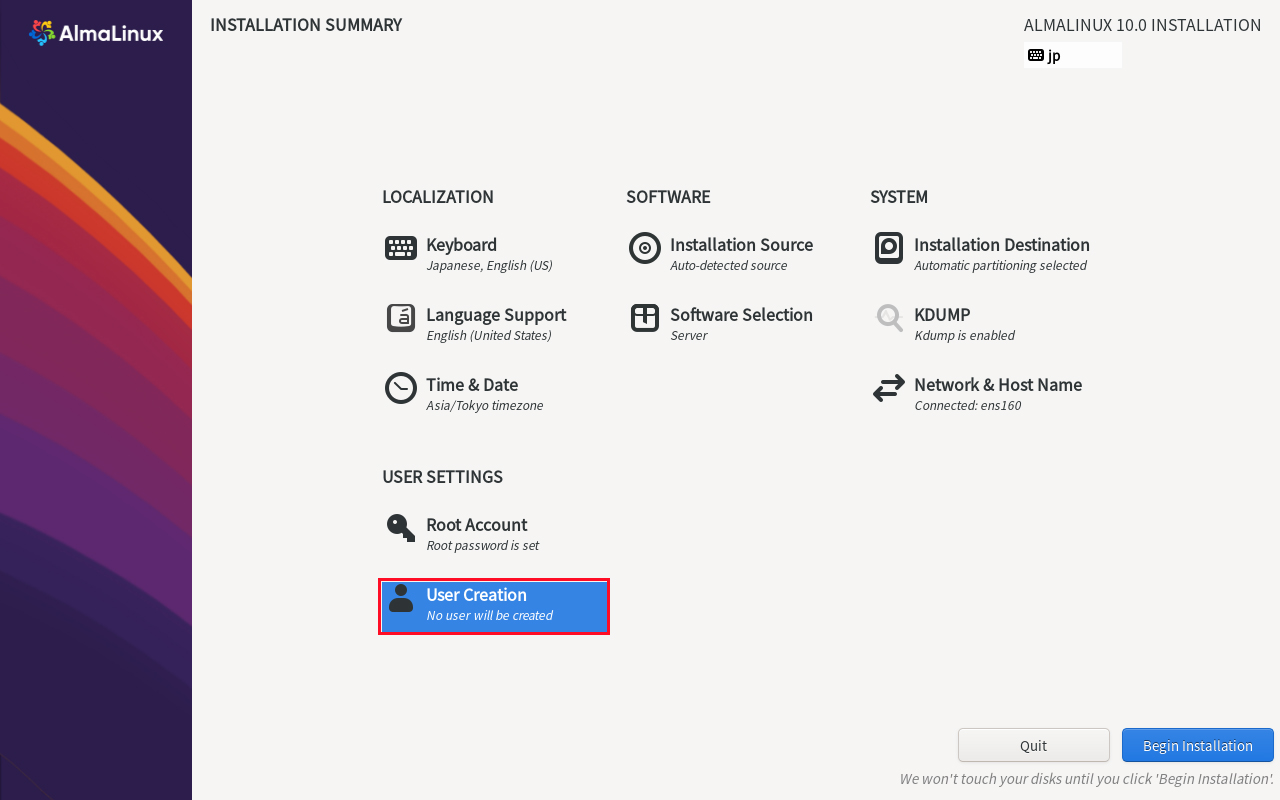Open Network & Host Name label

998,385
